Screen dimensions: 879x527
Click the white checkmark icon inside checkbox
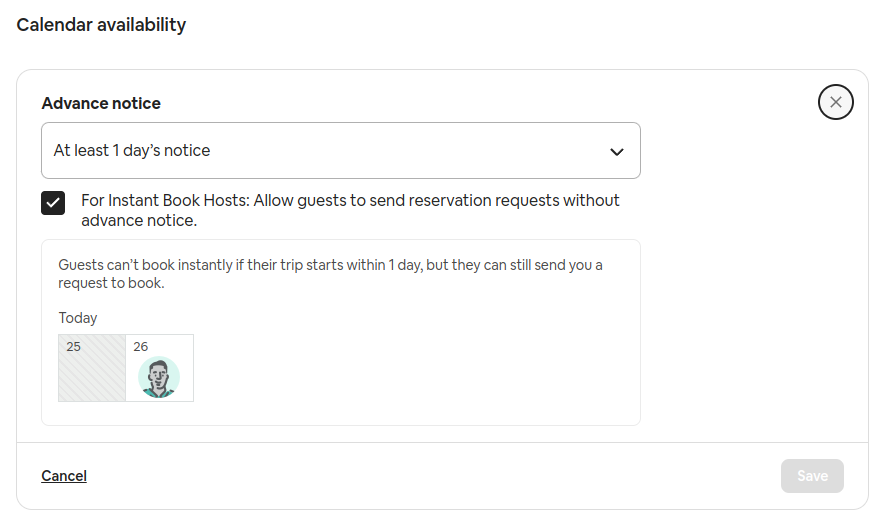(x=53, y=203)
